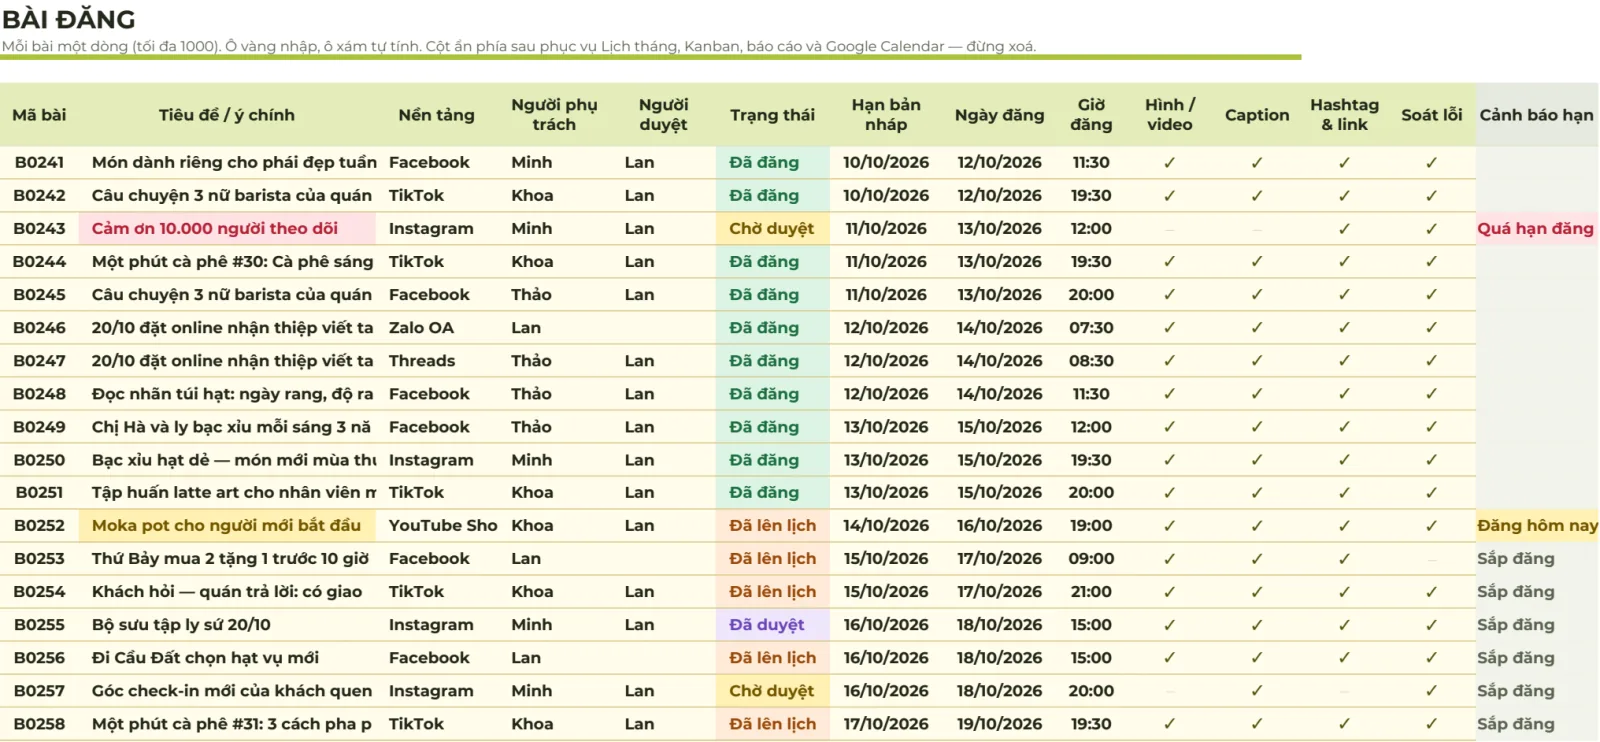Select 'YouTube Sho' platform cell in row B0252
The height and width of the screenshot is (742, 1600).
[443, 525]
